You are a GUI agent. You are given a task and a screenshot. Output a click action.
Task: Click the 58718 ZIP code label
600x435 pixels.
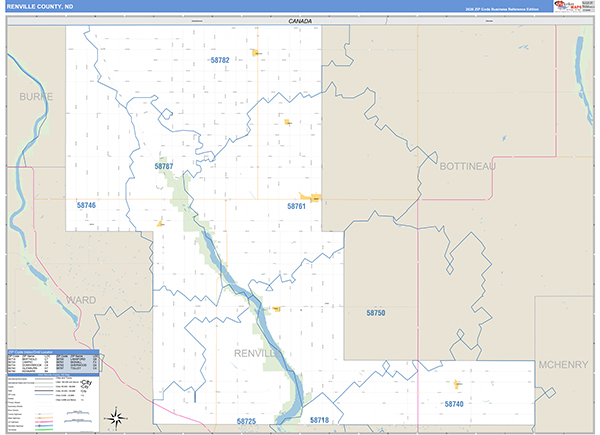tap(320, 420)
